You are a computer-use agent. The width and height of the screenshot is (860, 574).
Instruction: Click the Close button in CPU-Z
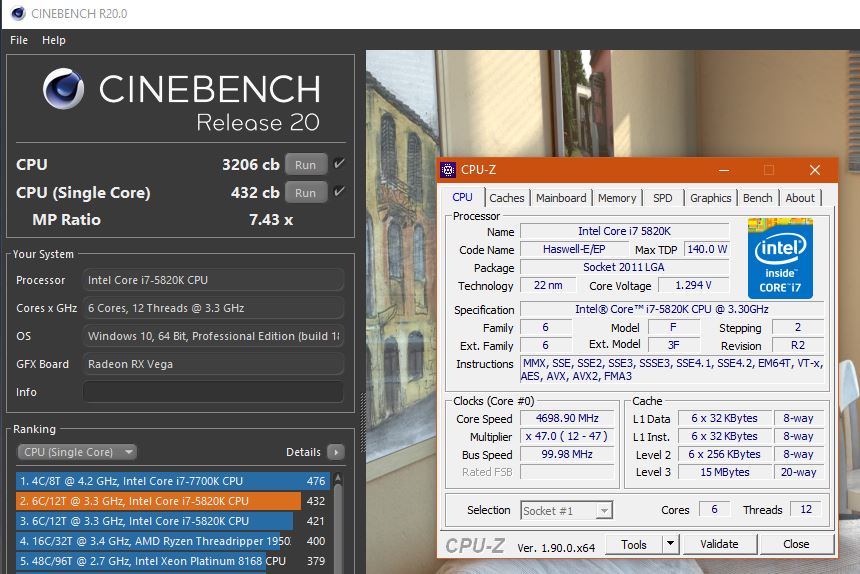[796, 544]
